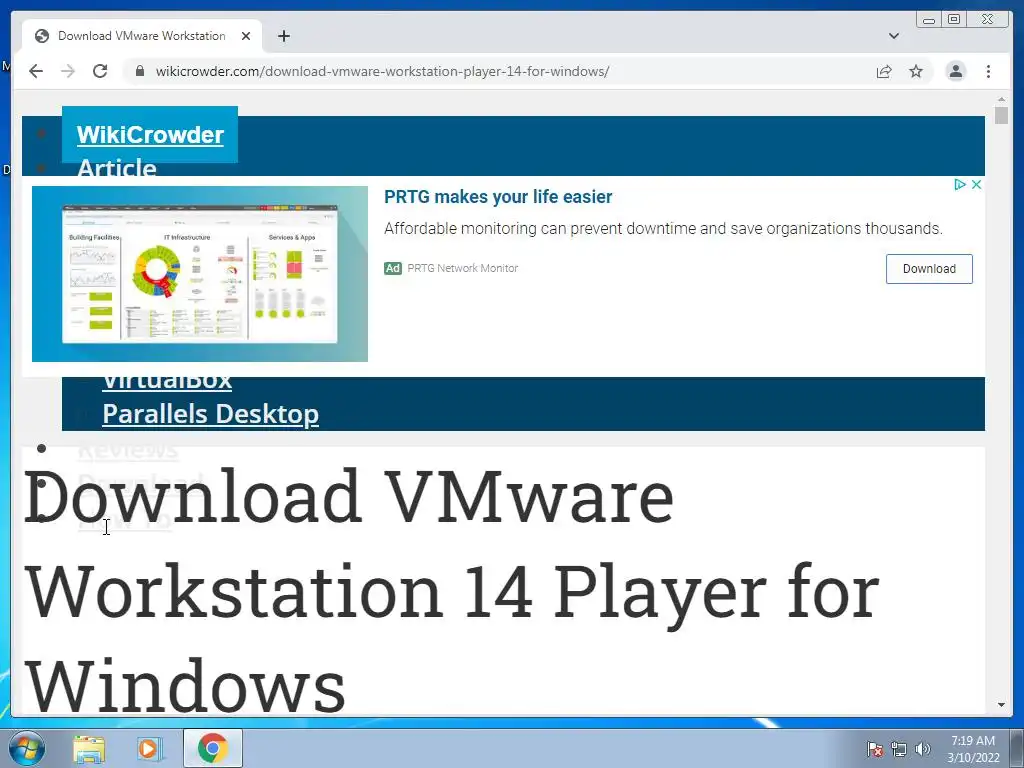Image resolution: width=1024 pixels, height=768 pixels.
Task: Reload the current page
Action: pos(100,71)
